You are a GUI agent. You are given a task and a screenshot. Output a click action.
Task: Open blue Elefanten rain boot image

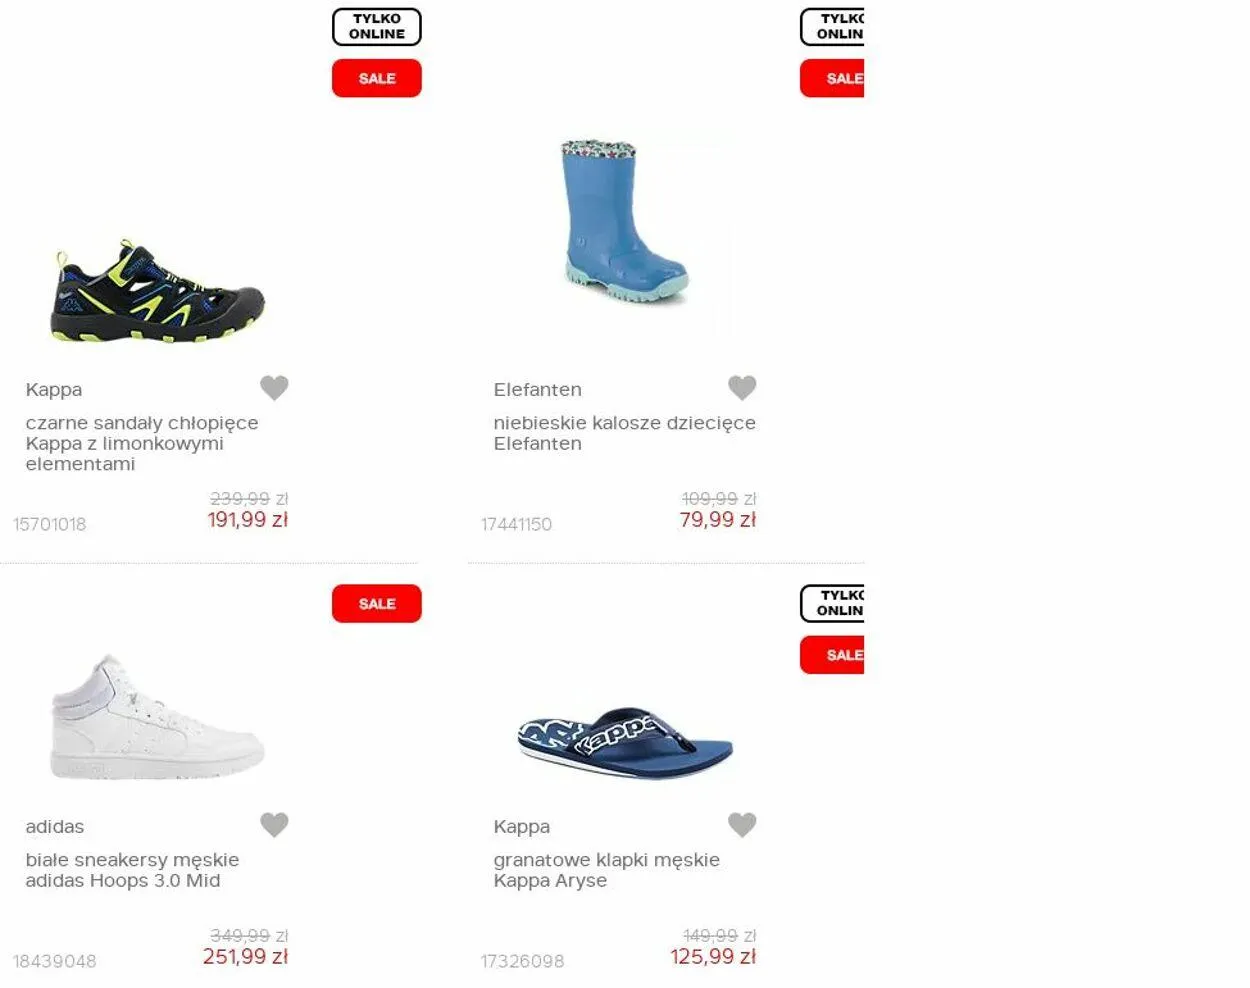tap(625, 222)
